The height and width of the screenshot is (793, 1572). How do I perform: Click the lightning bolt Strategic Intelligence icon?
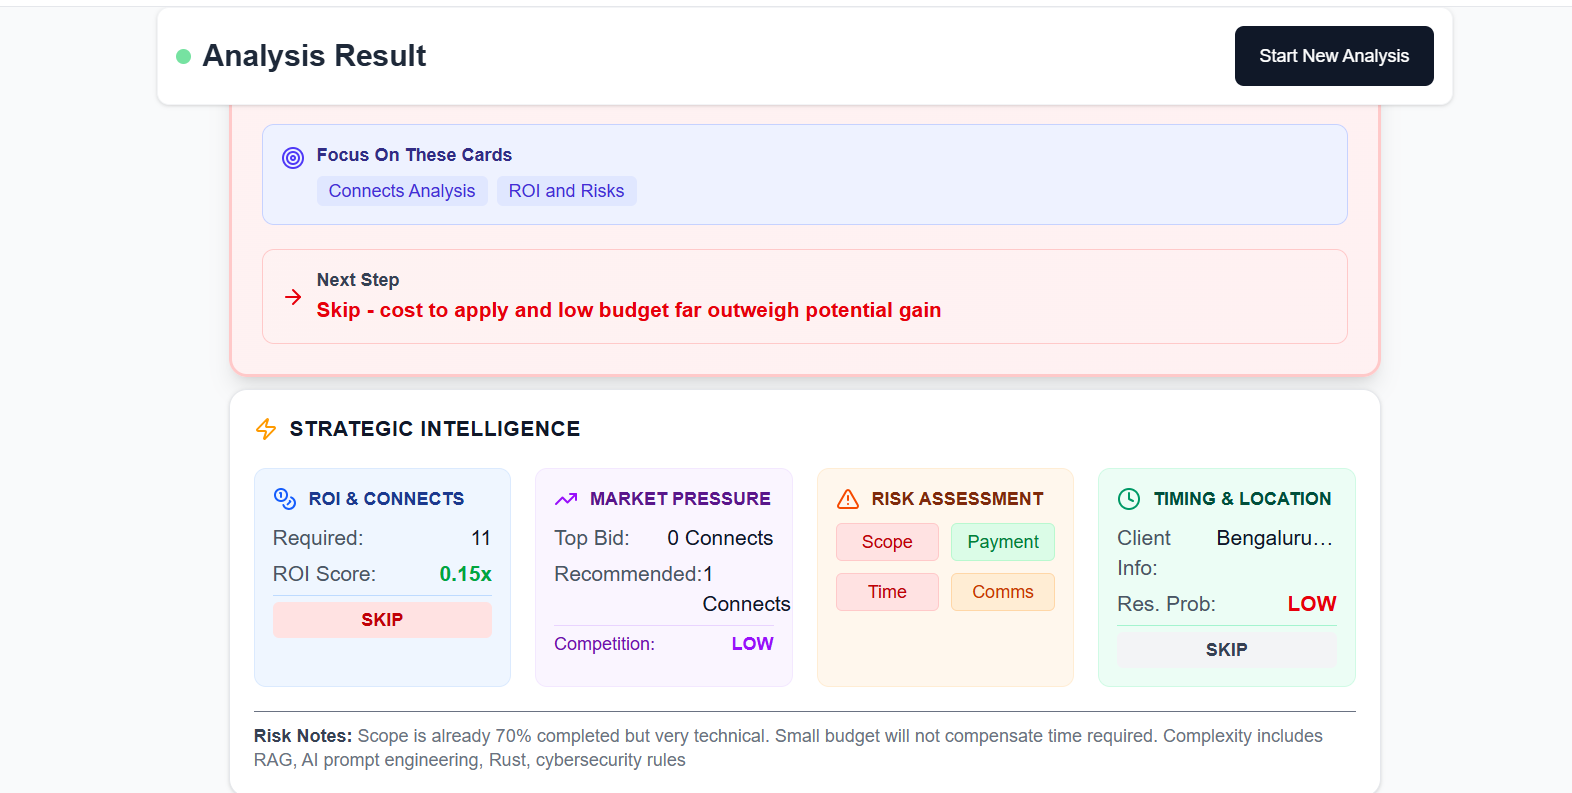266,429
